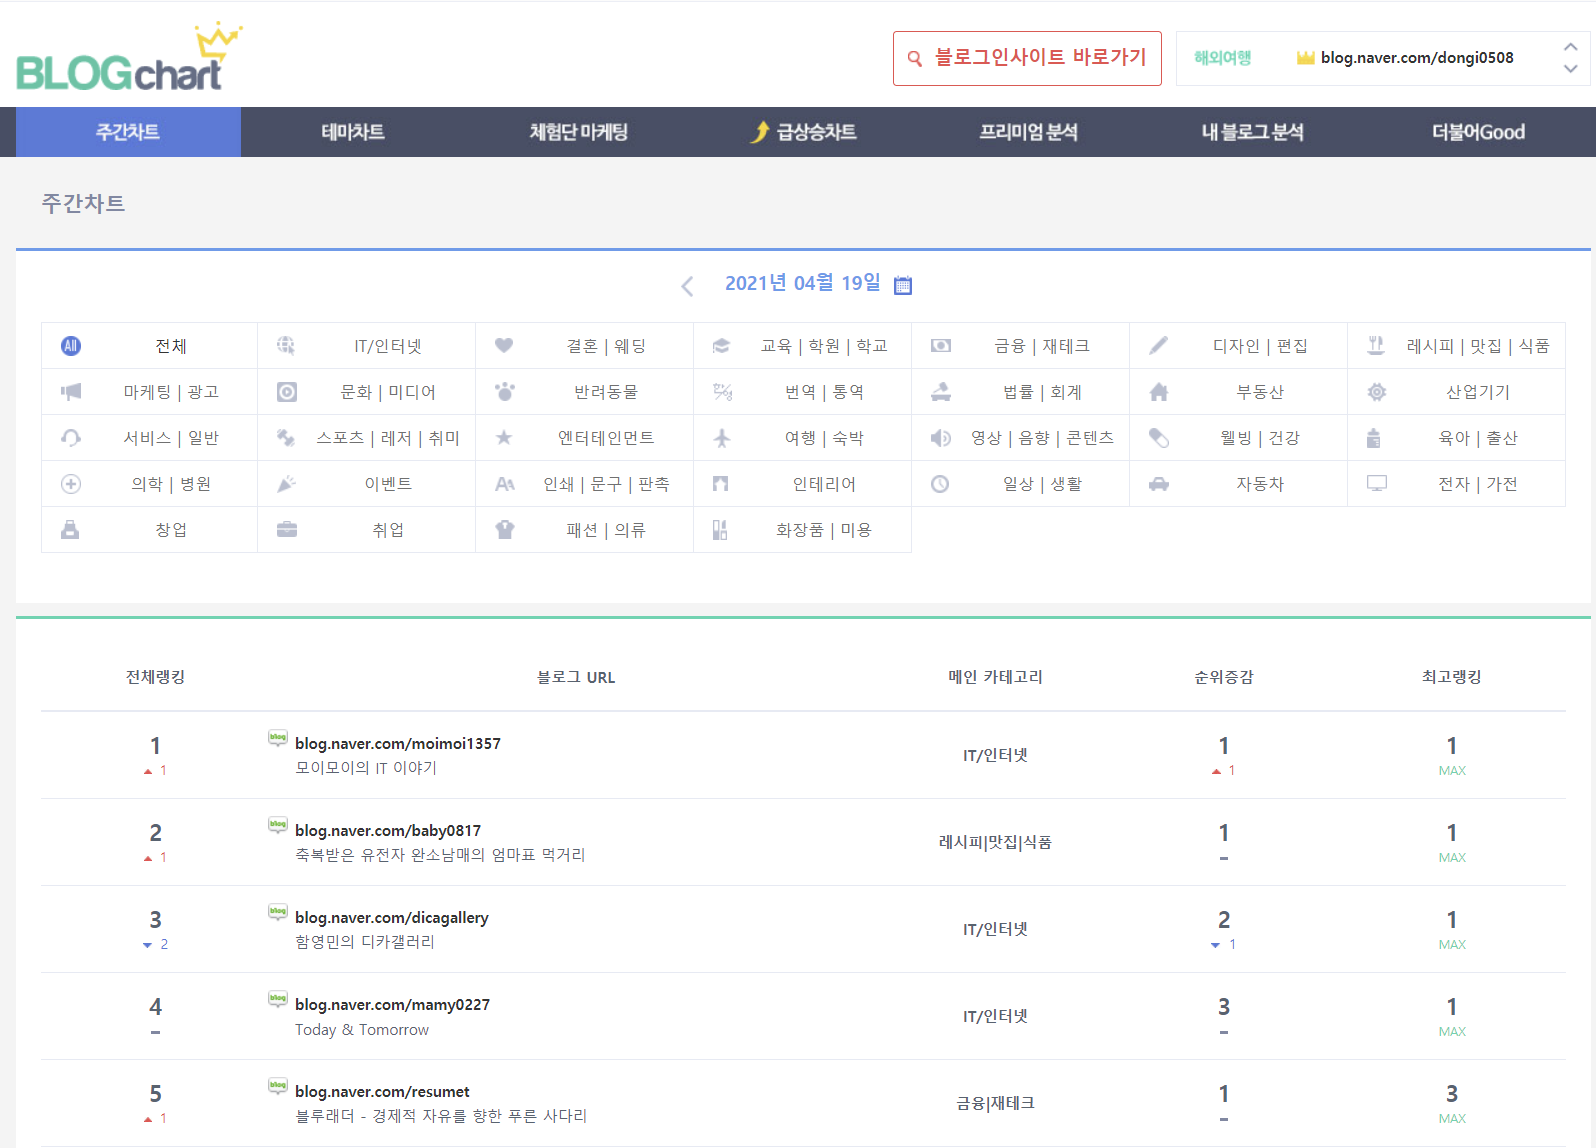Click the paw icon for 반려동물

pos(504,392)
